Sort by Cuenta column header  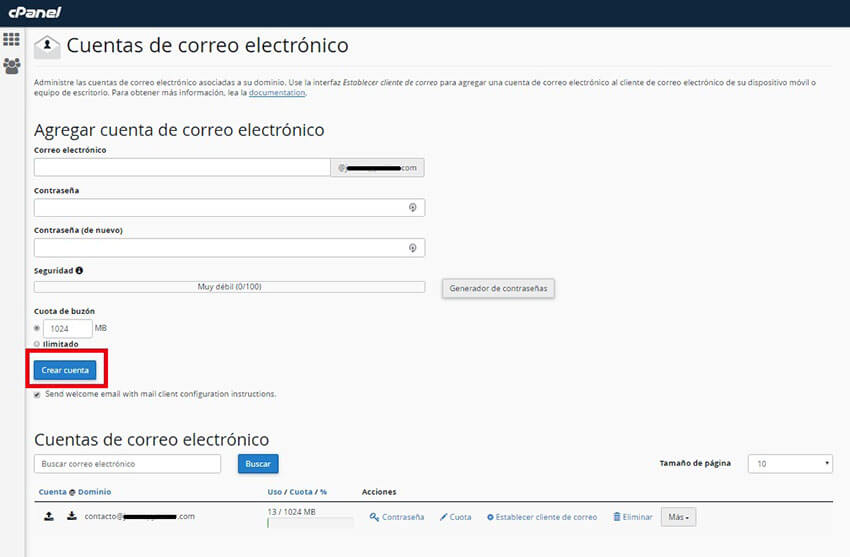click(53, 492)
